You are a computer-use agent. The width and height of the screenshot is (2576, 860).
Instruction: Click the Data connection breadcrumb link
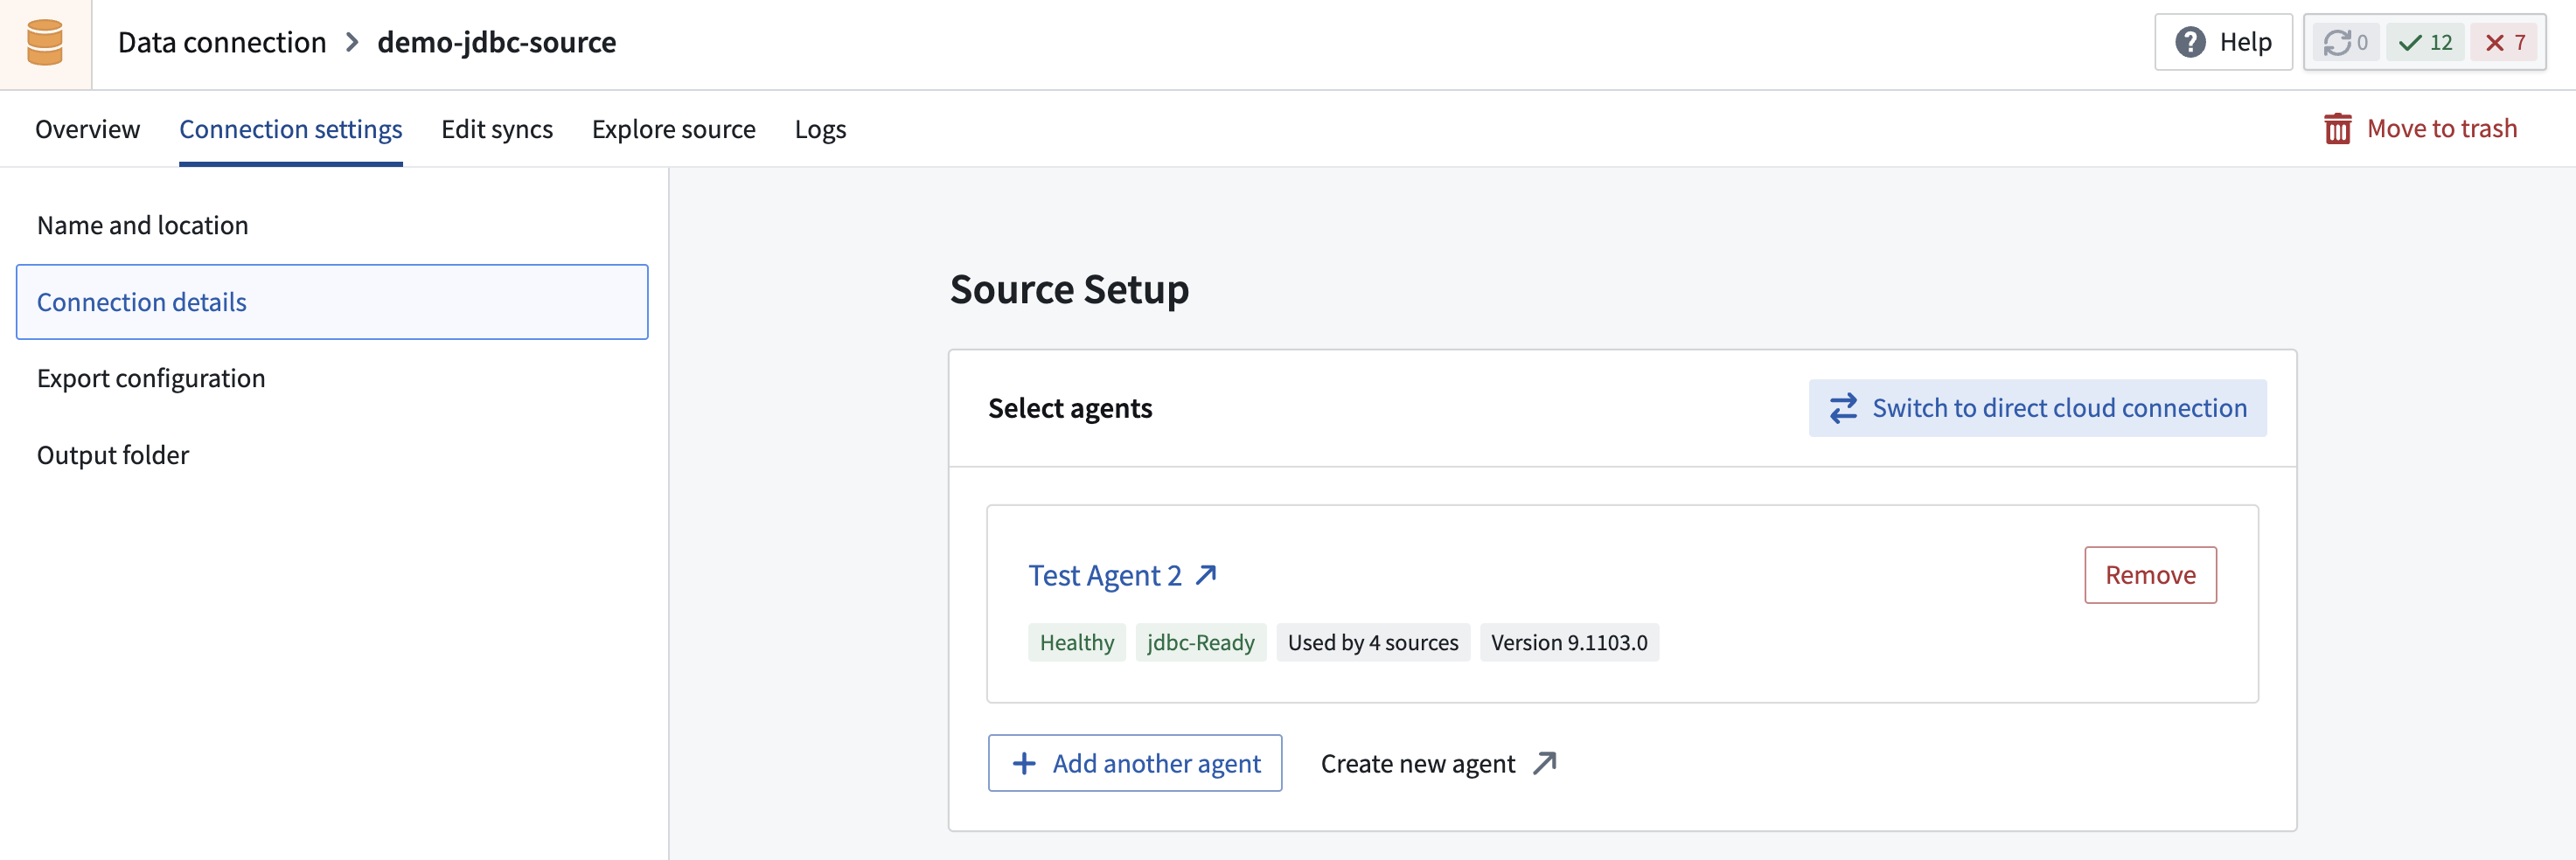222,43
